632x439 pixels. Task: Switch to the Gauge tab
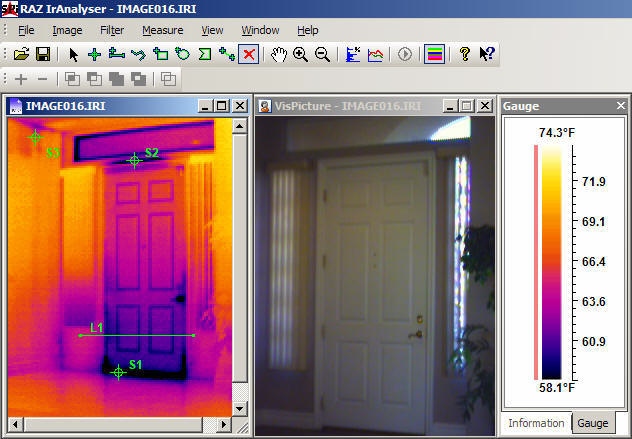(x=593, y=423)
